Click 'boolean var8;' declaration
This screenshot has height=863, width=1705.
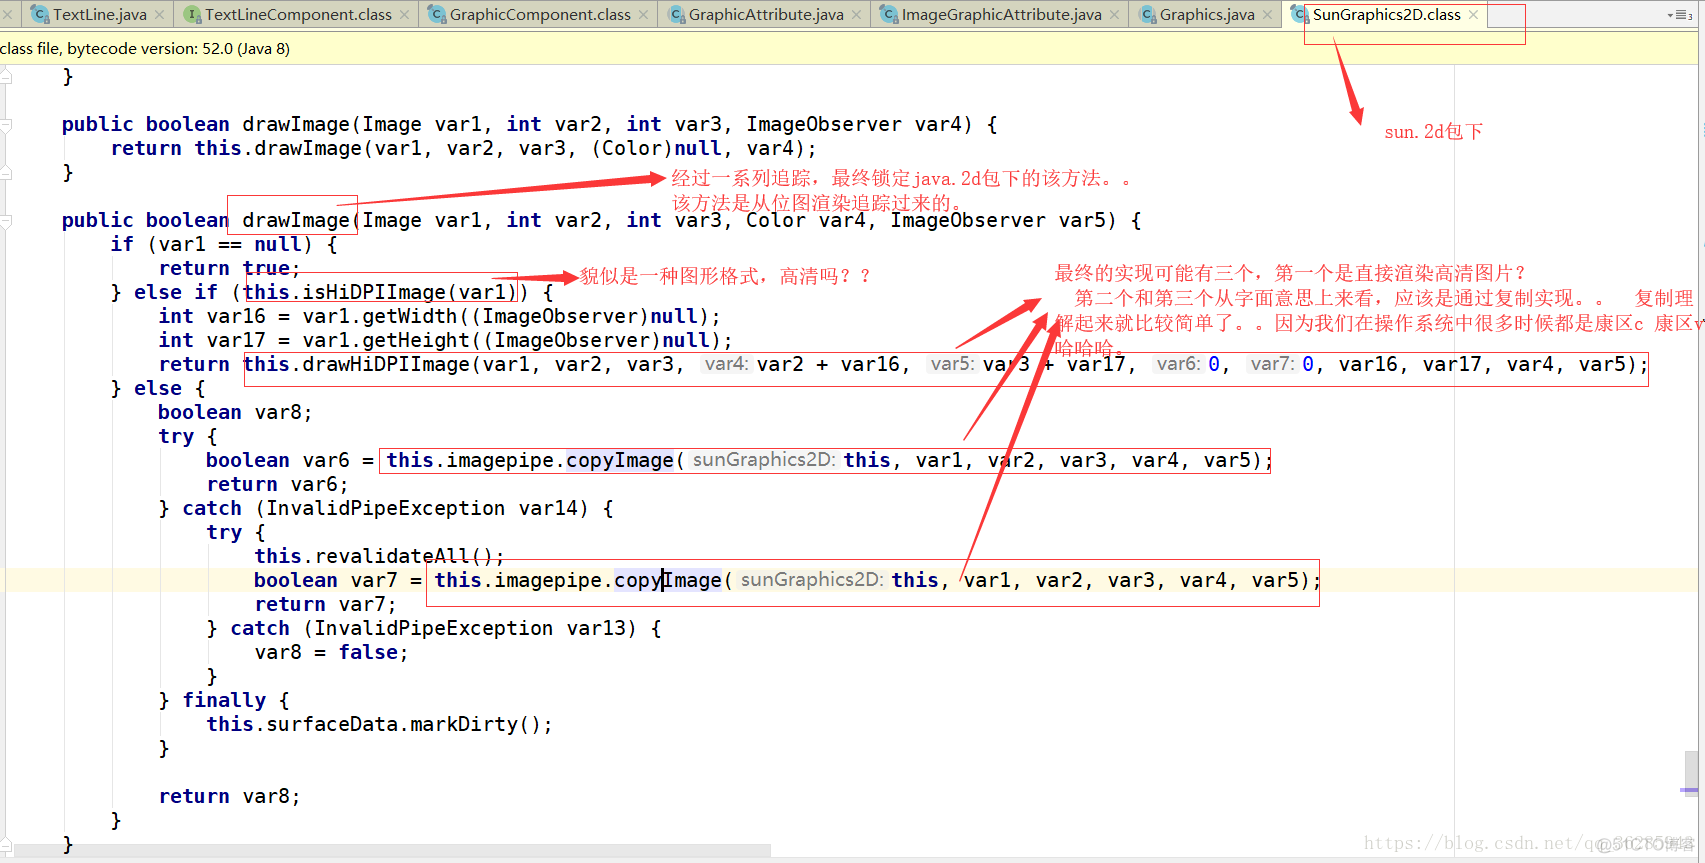click(236, 412)
